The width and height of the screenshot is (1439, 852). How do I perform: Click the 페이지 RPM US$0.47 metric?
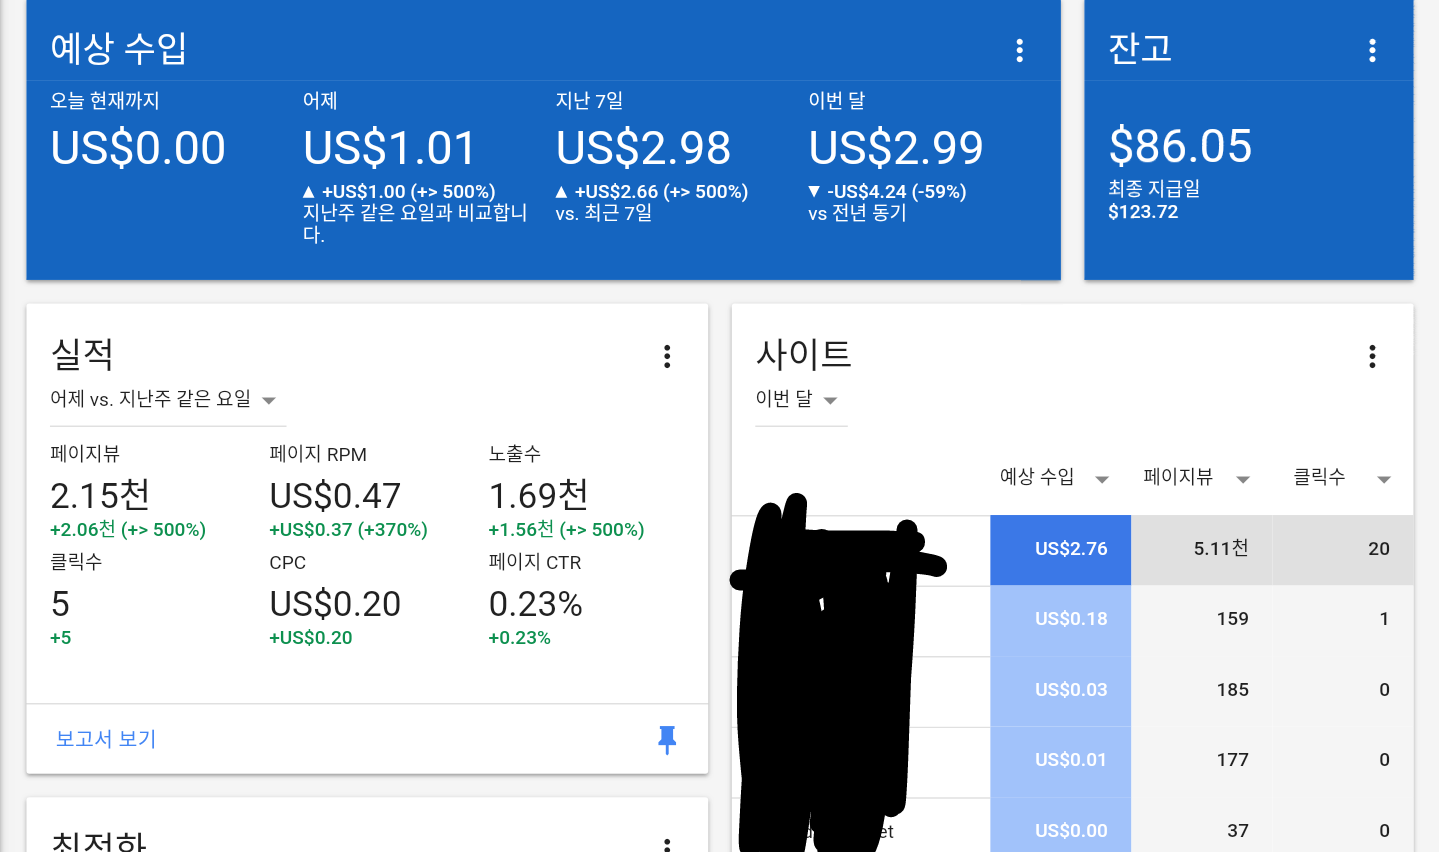335,495
